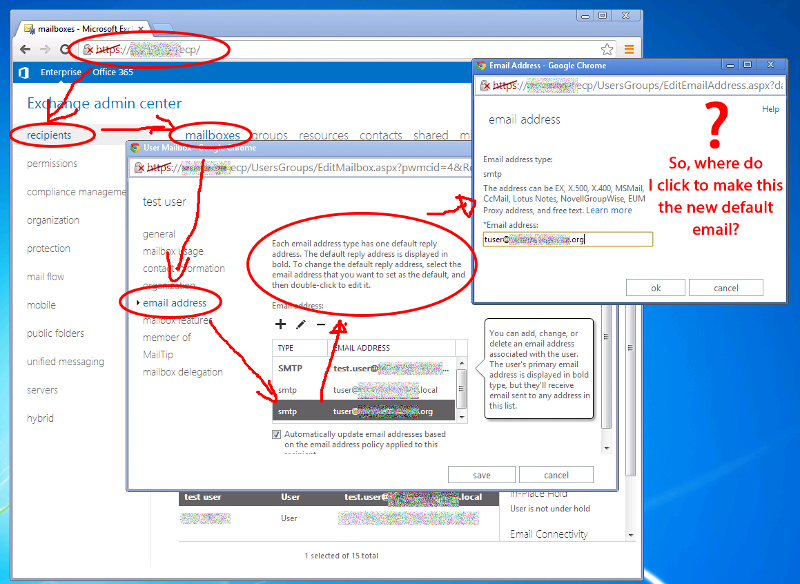Toggle automatically update email addresses checkbox
The height and width of the screenshot is (584, 800).
point(277,435)
